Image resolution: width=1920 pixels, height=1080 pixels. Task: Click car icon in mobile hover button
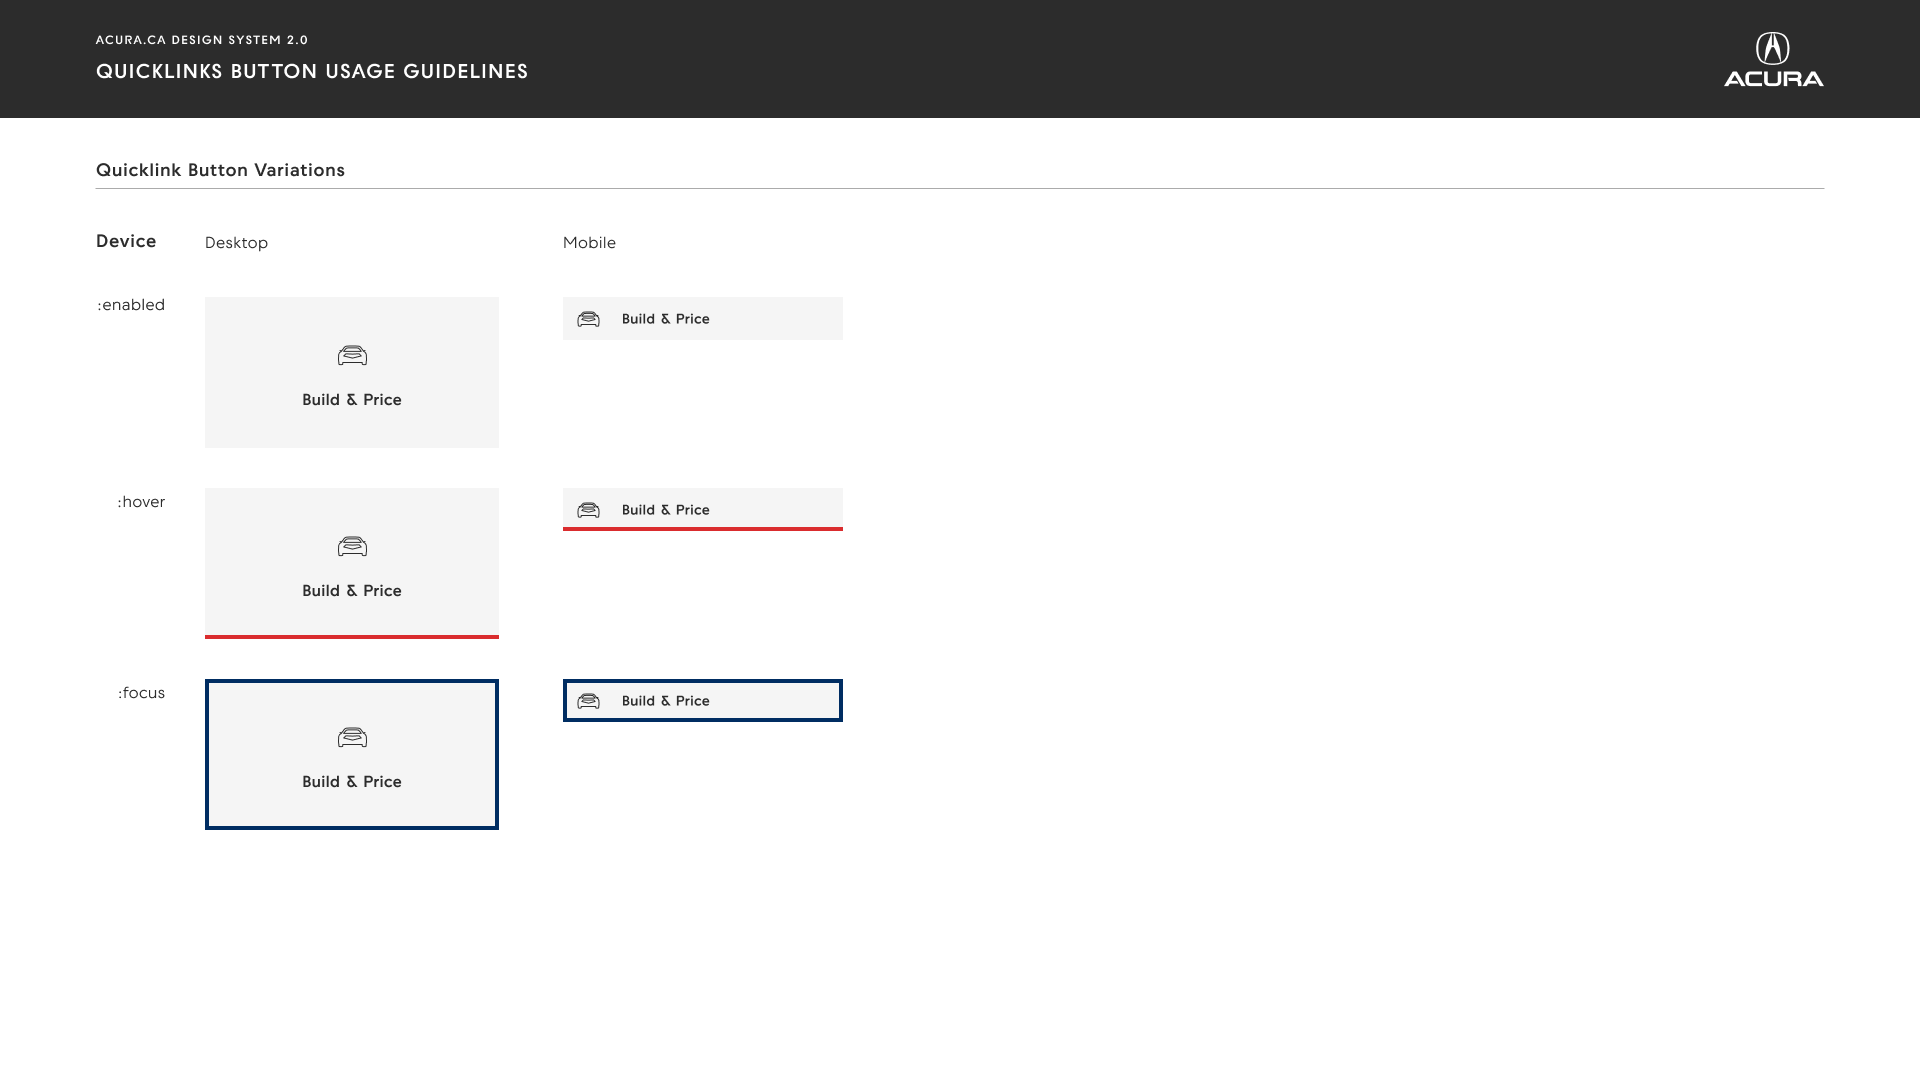click(588, 510)
